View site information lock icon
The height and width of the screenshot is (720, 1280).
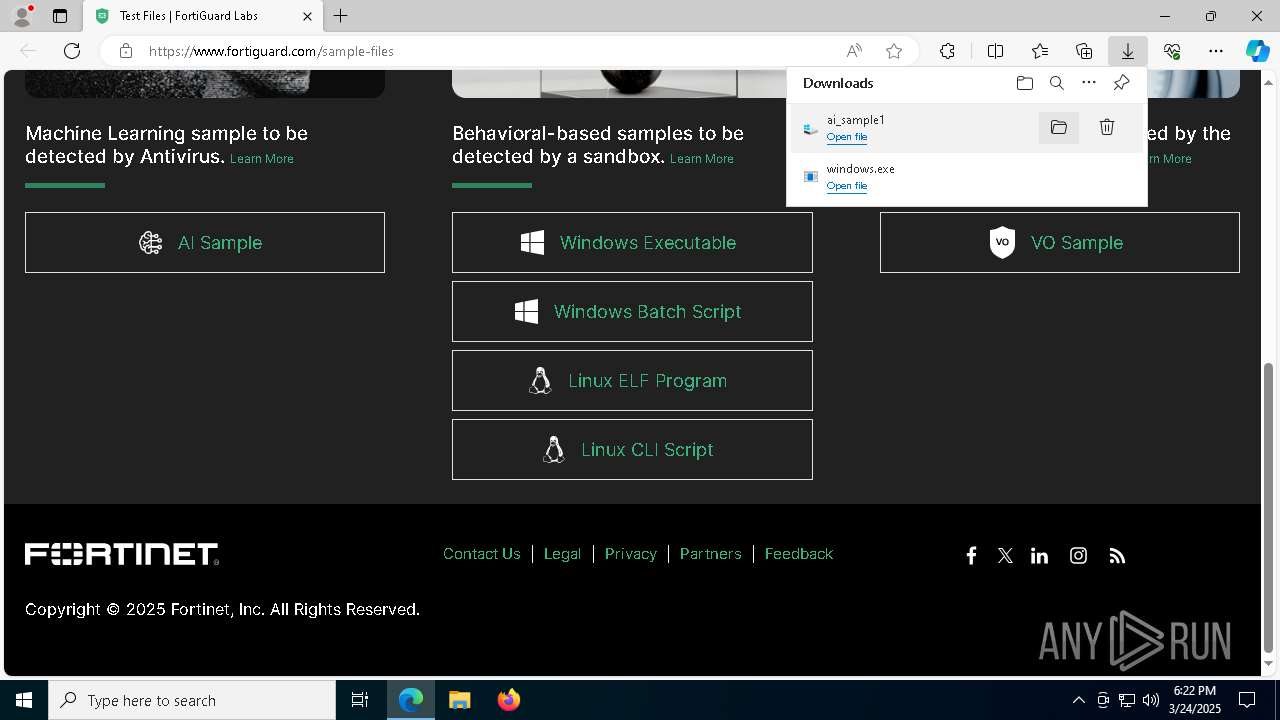pos(125,51)
